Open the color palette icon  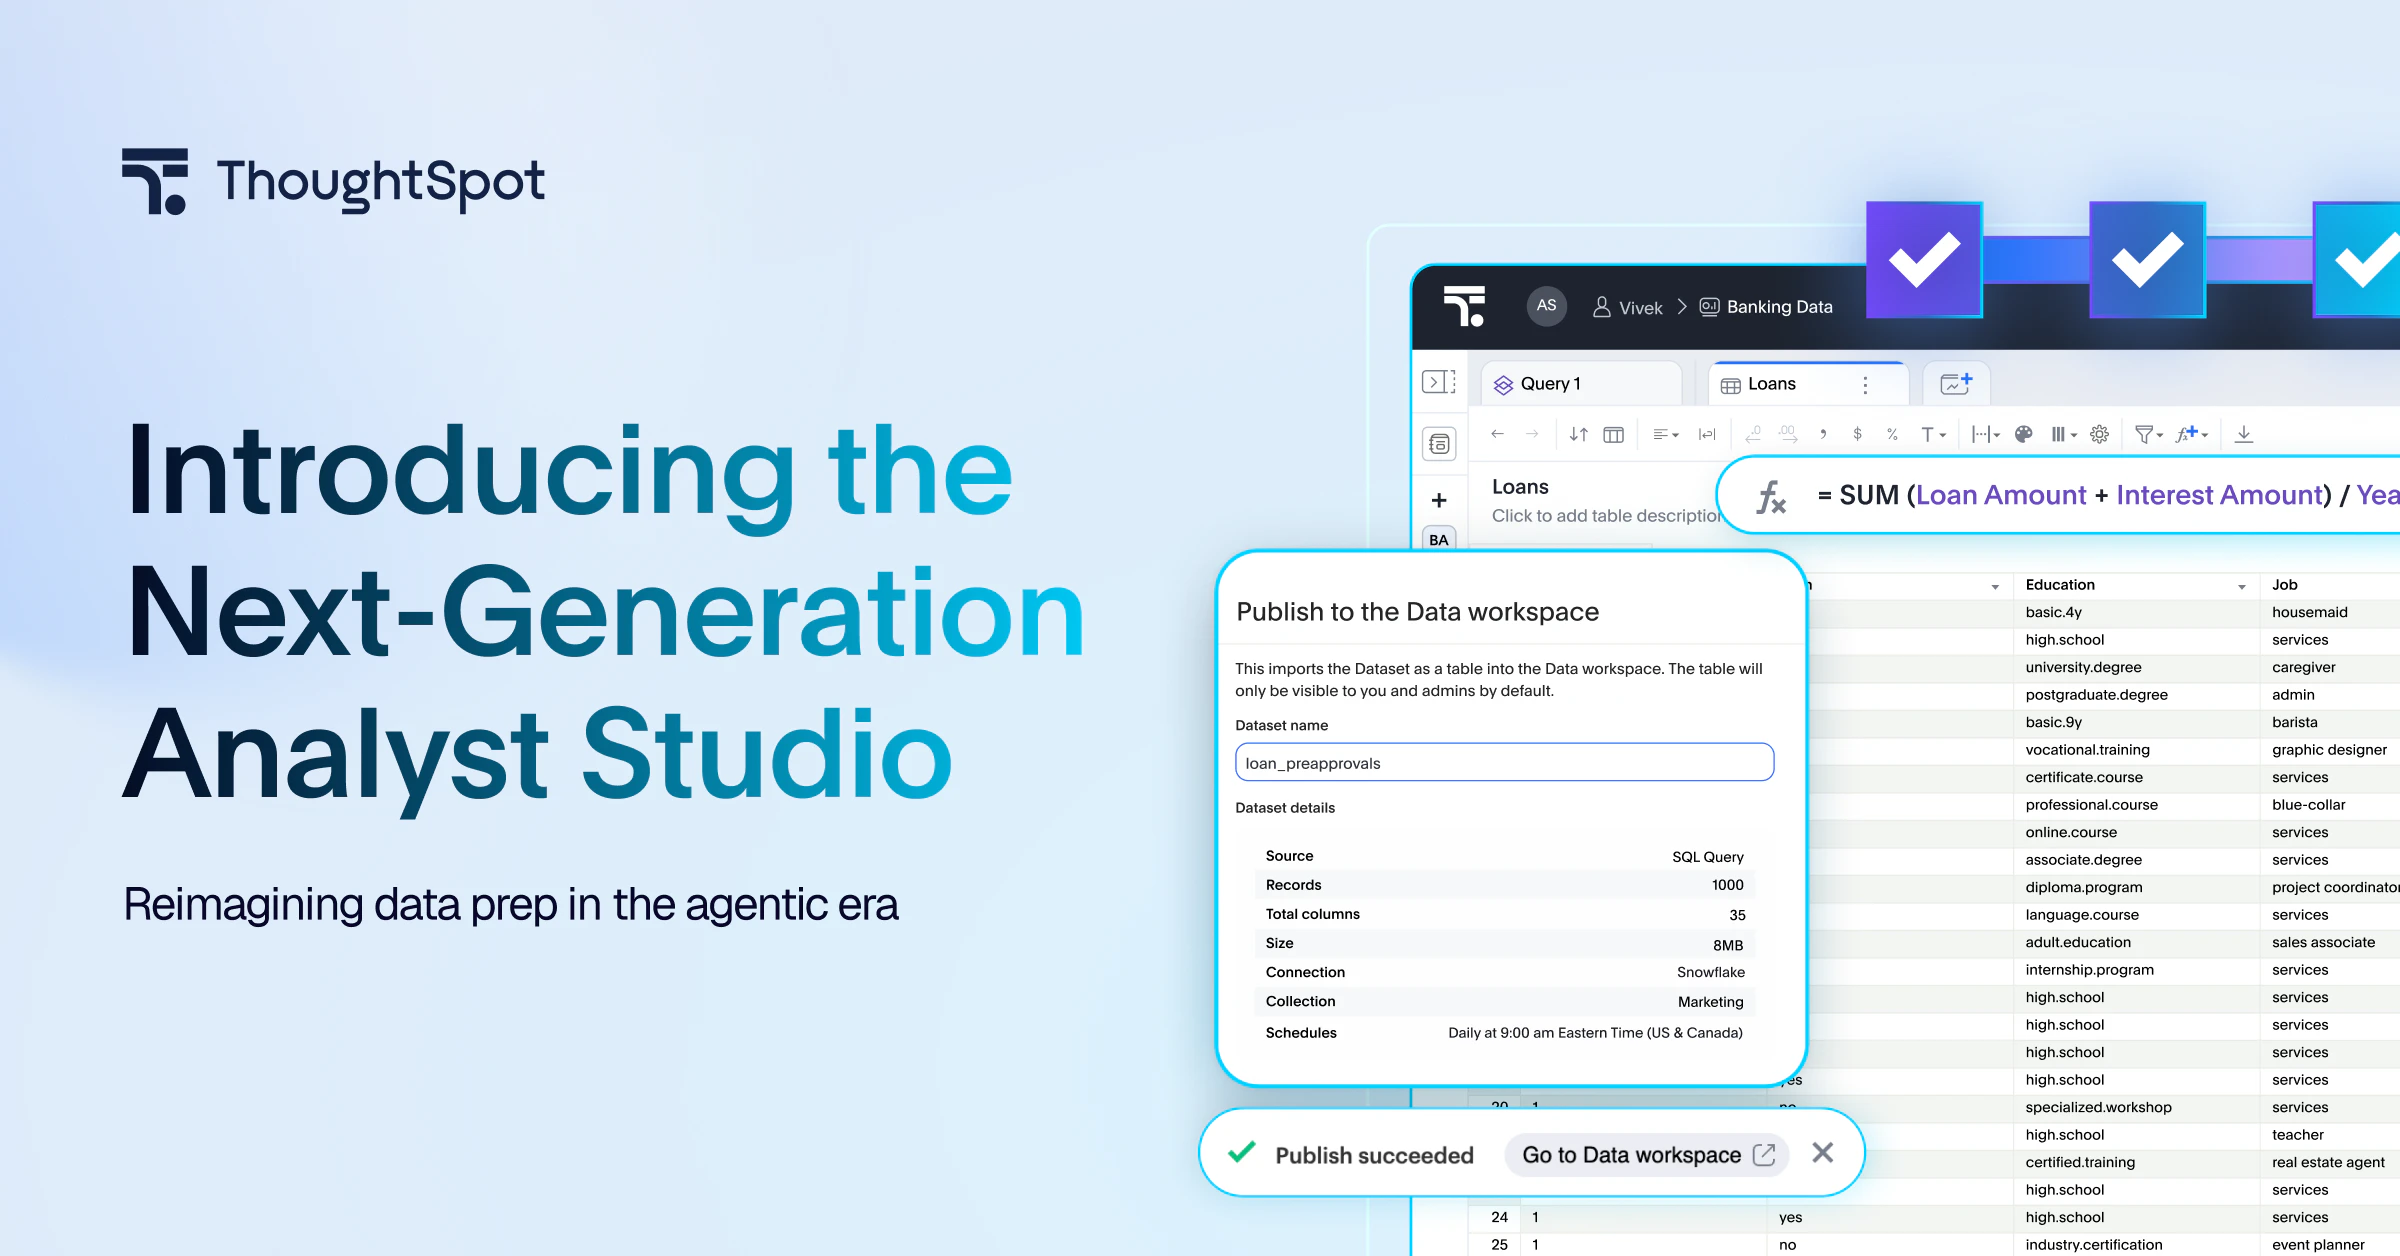click(x=2023, y=434)
